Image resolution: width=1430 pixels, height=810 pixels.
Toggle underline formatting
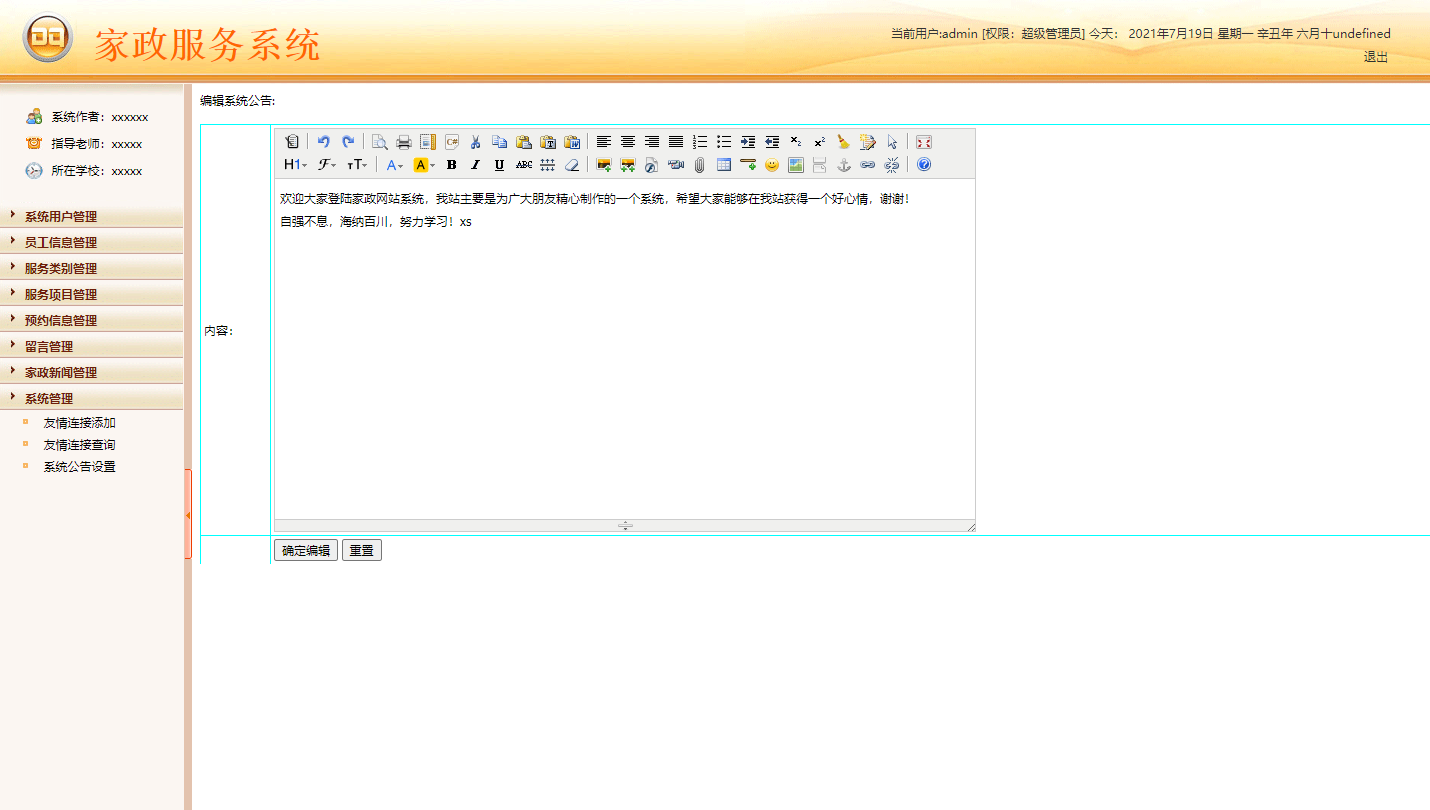[x=500, y=165]
